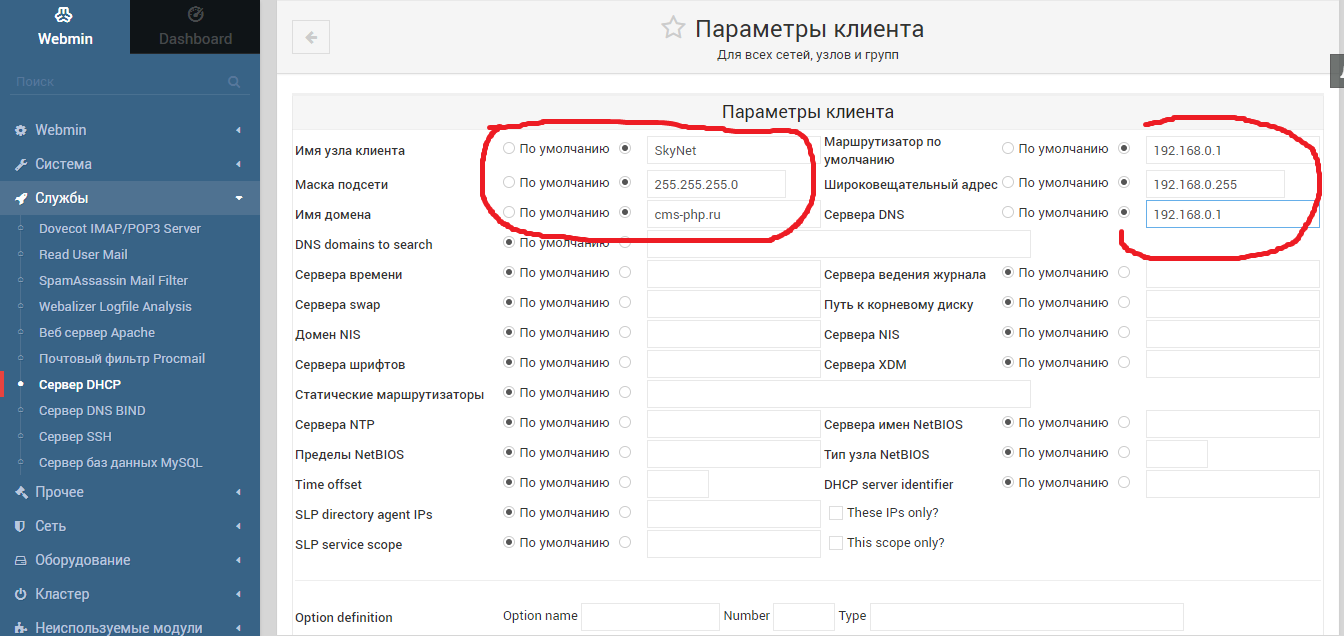Click the Маска подсети field 255.255.255.0
The height and width of the screenshot is (636, 1344).
pyautogui.click(x=716, y=184)
